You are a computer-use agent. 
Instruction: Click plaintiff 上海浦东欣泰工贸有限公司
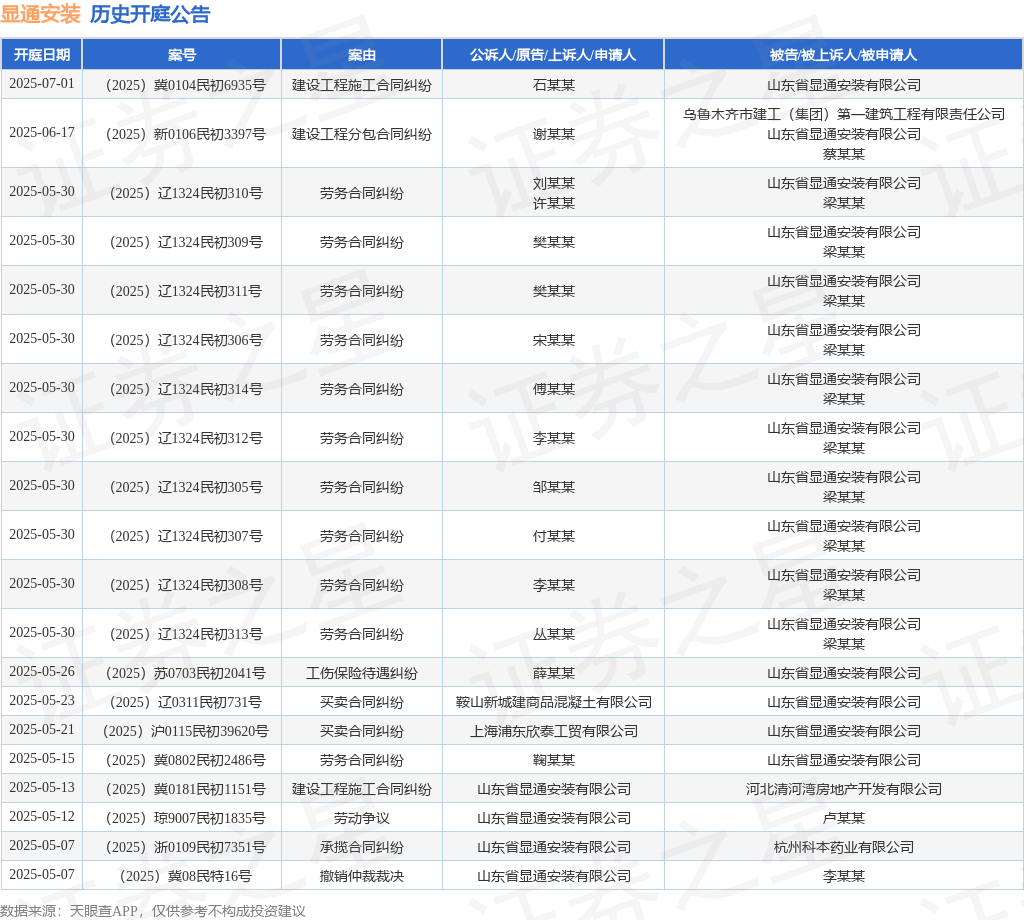click(x=554, y=731)
